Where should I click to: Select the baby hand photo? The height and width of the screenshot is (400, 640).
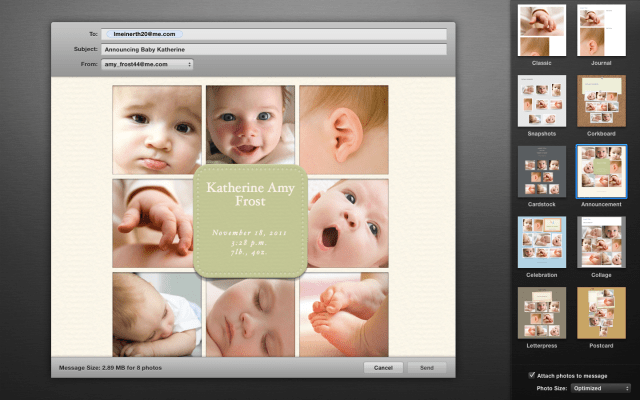point(153,223)
